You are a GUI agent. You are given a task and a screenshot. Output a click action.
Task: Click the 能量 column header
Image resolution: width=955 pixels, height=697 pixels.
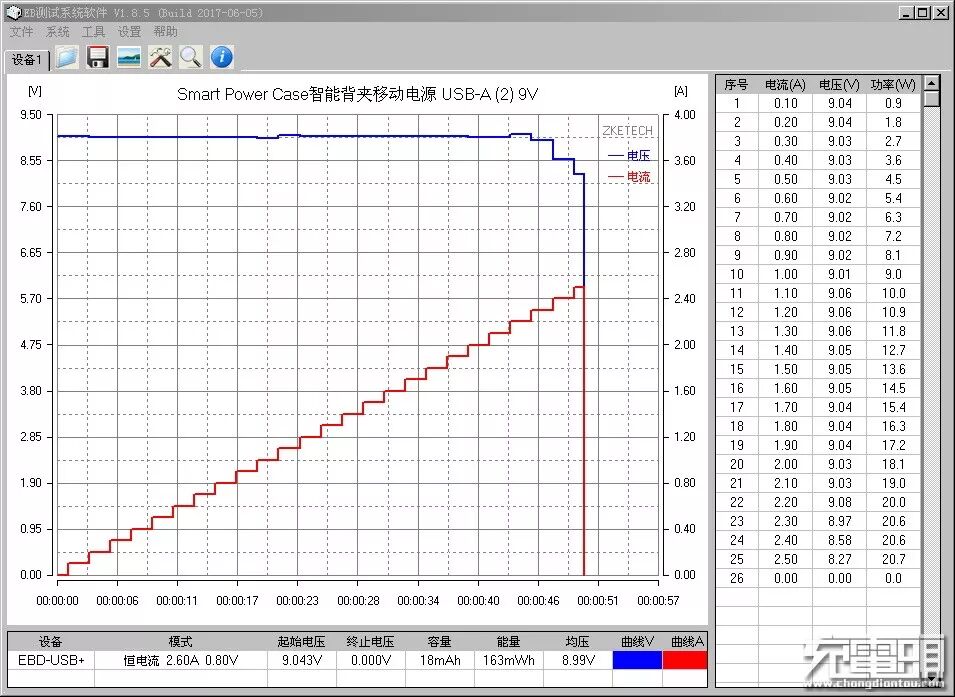point(509,642)
